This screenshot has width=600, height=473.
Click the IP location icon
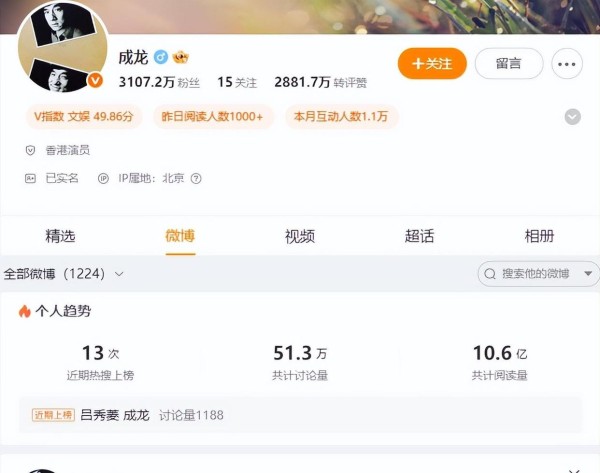[x=103, y=179]
